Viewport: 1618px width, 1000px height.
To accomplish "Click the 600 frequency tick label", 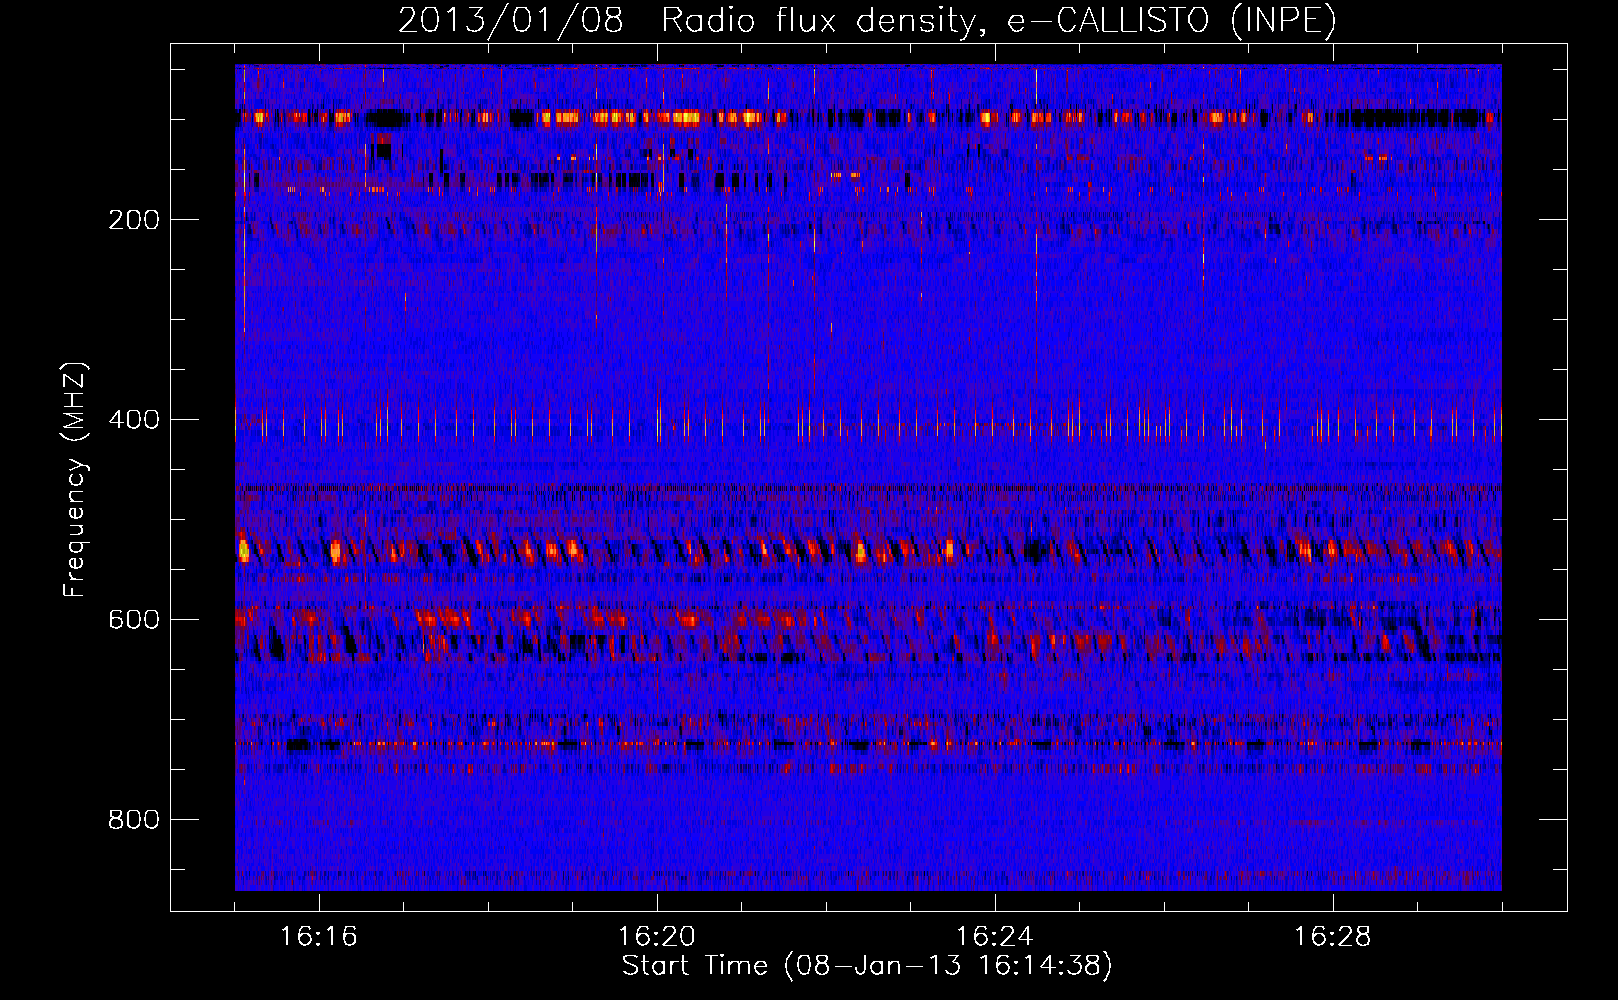I will coord(134,620).
